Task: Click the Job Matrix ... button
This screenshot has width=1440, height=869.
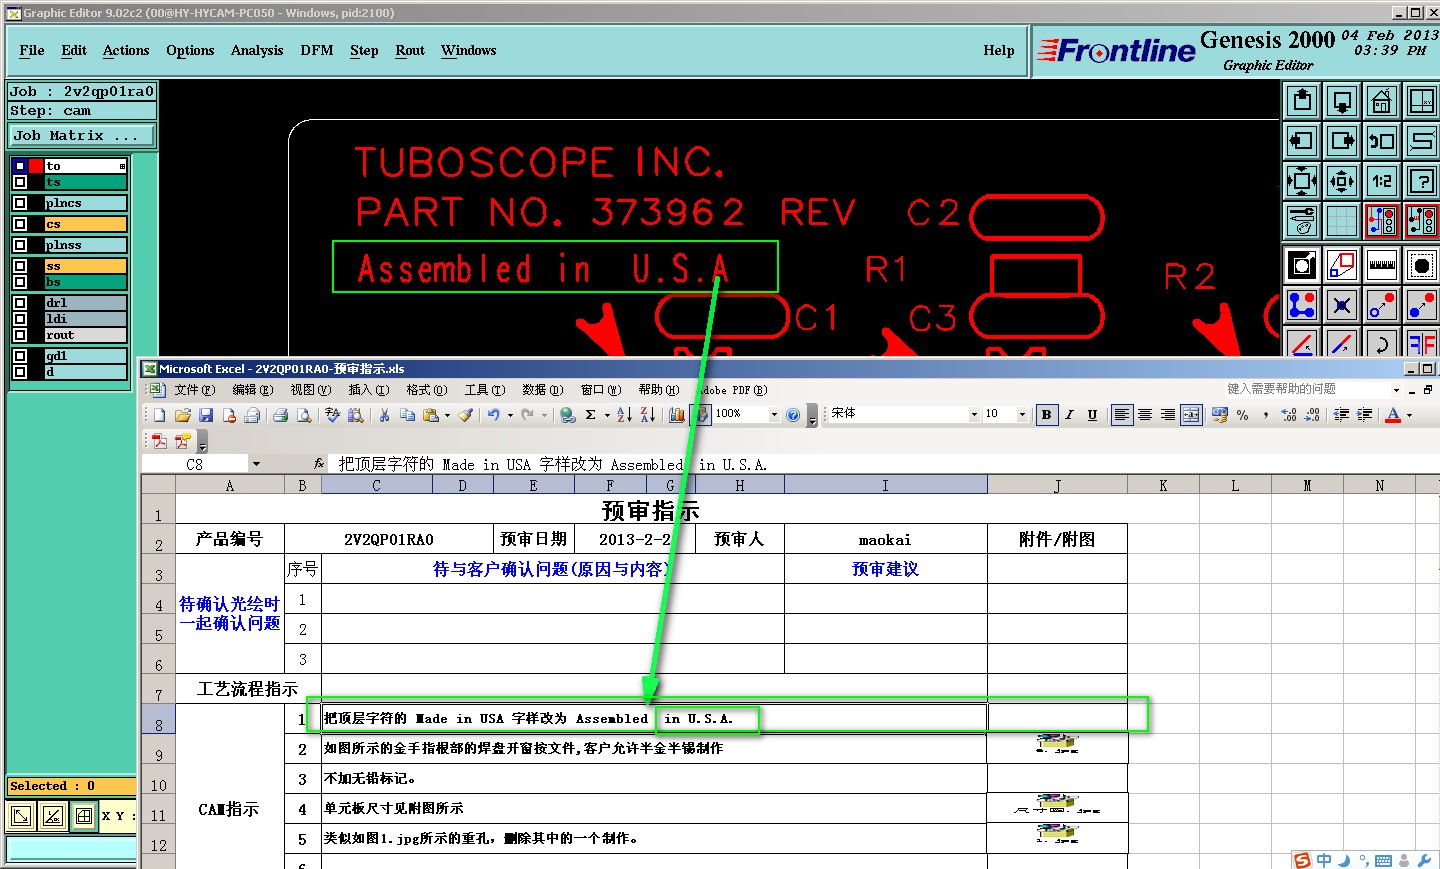Action: point(82,135)
